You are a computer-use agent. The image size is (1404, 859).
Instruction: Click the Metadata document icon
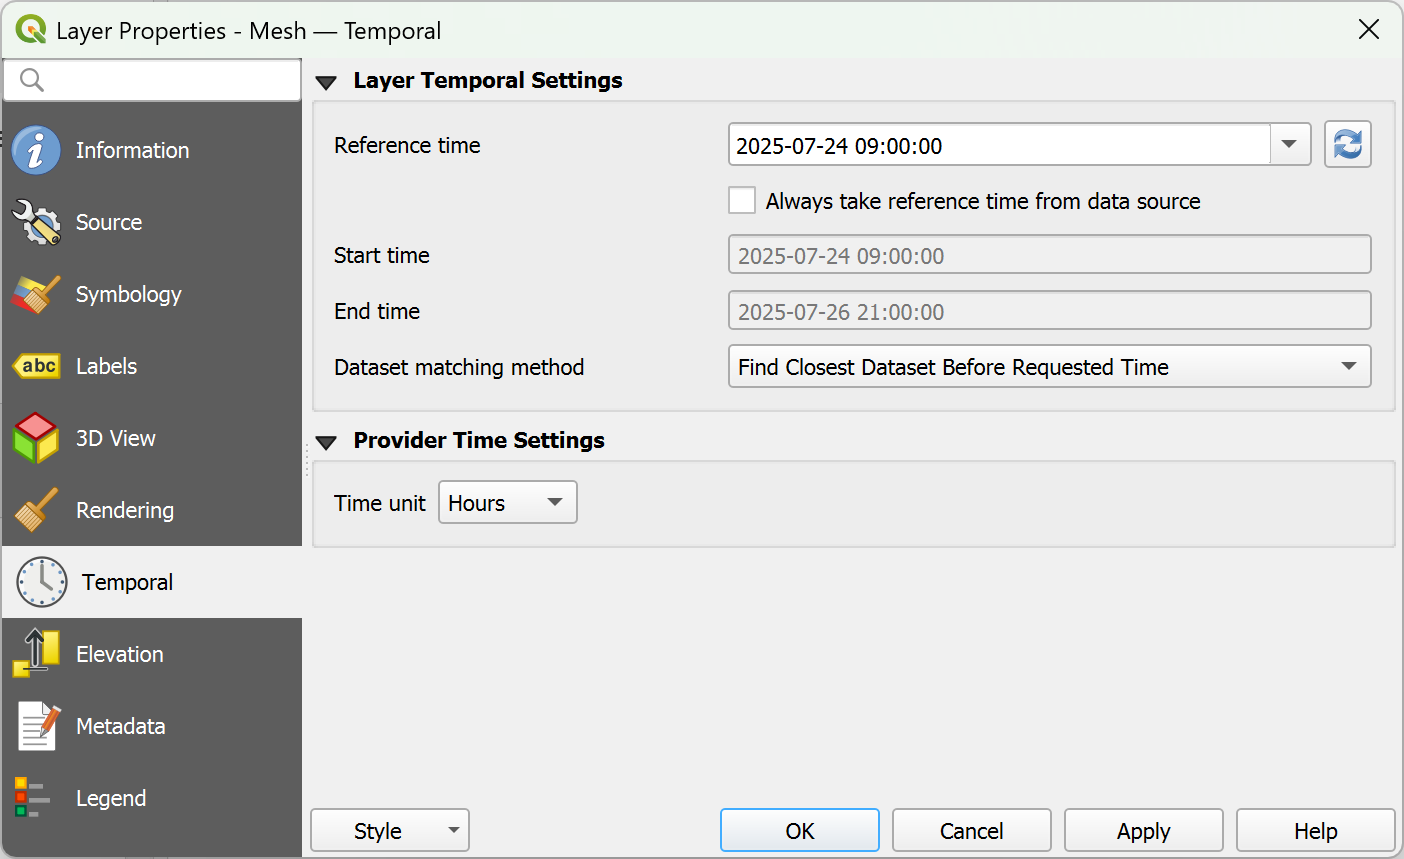pos(37,726)
